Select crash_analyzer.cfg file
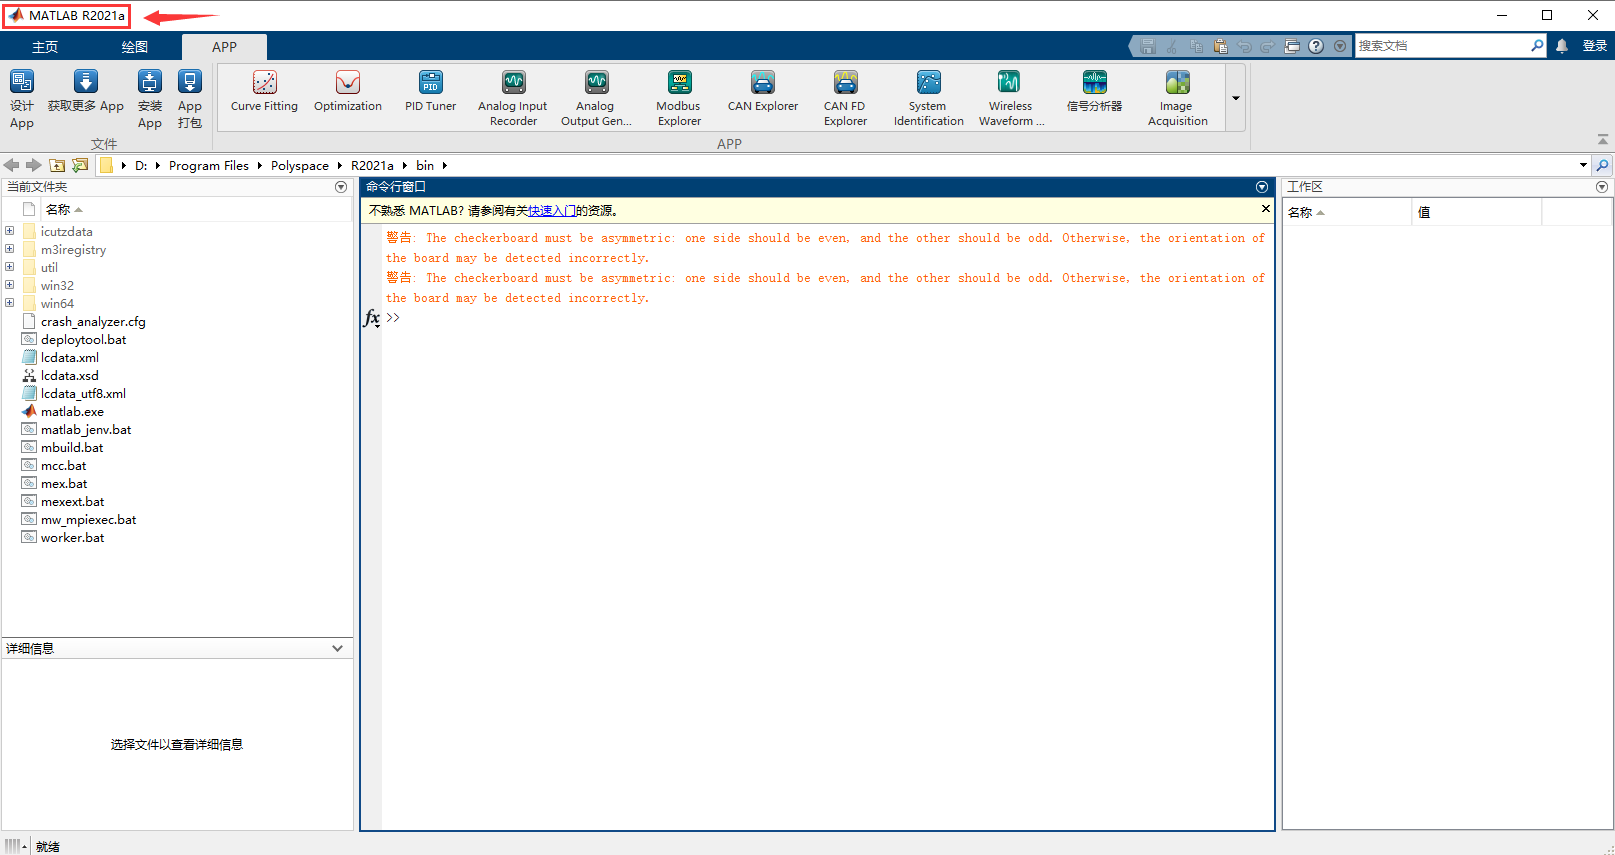This screenshot has height=855, width=1615. pos(93,322)
